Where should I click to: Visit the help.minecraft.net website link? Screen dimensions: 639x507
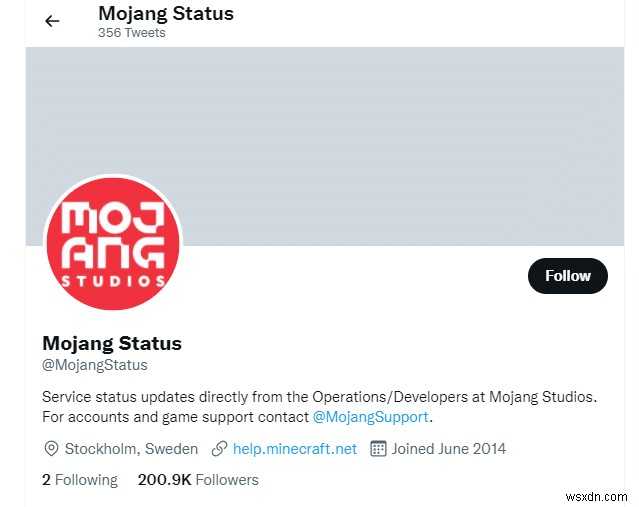click(x=294, y=449)
